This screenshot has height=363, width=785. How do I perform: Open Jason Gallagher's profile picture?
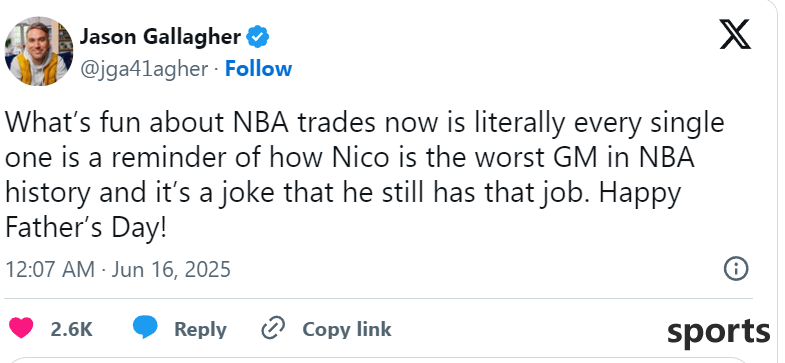coord(39,51)
